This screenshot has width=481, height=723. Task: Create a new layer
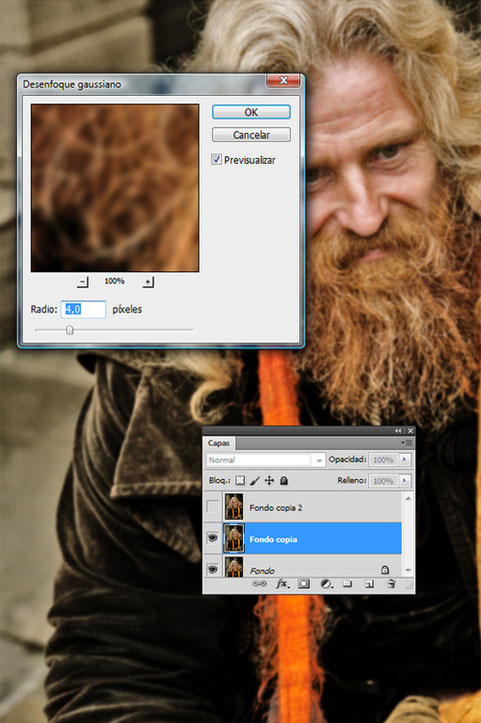(369, 584)
